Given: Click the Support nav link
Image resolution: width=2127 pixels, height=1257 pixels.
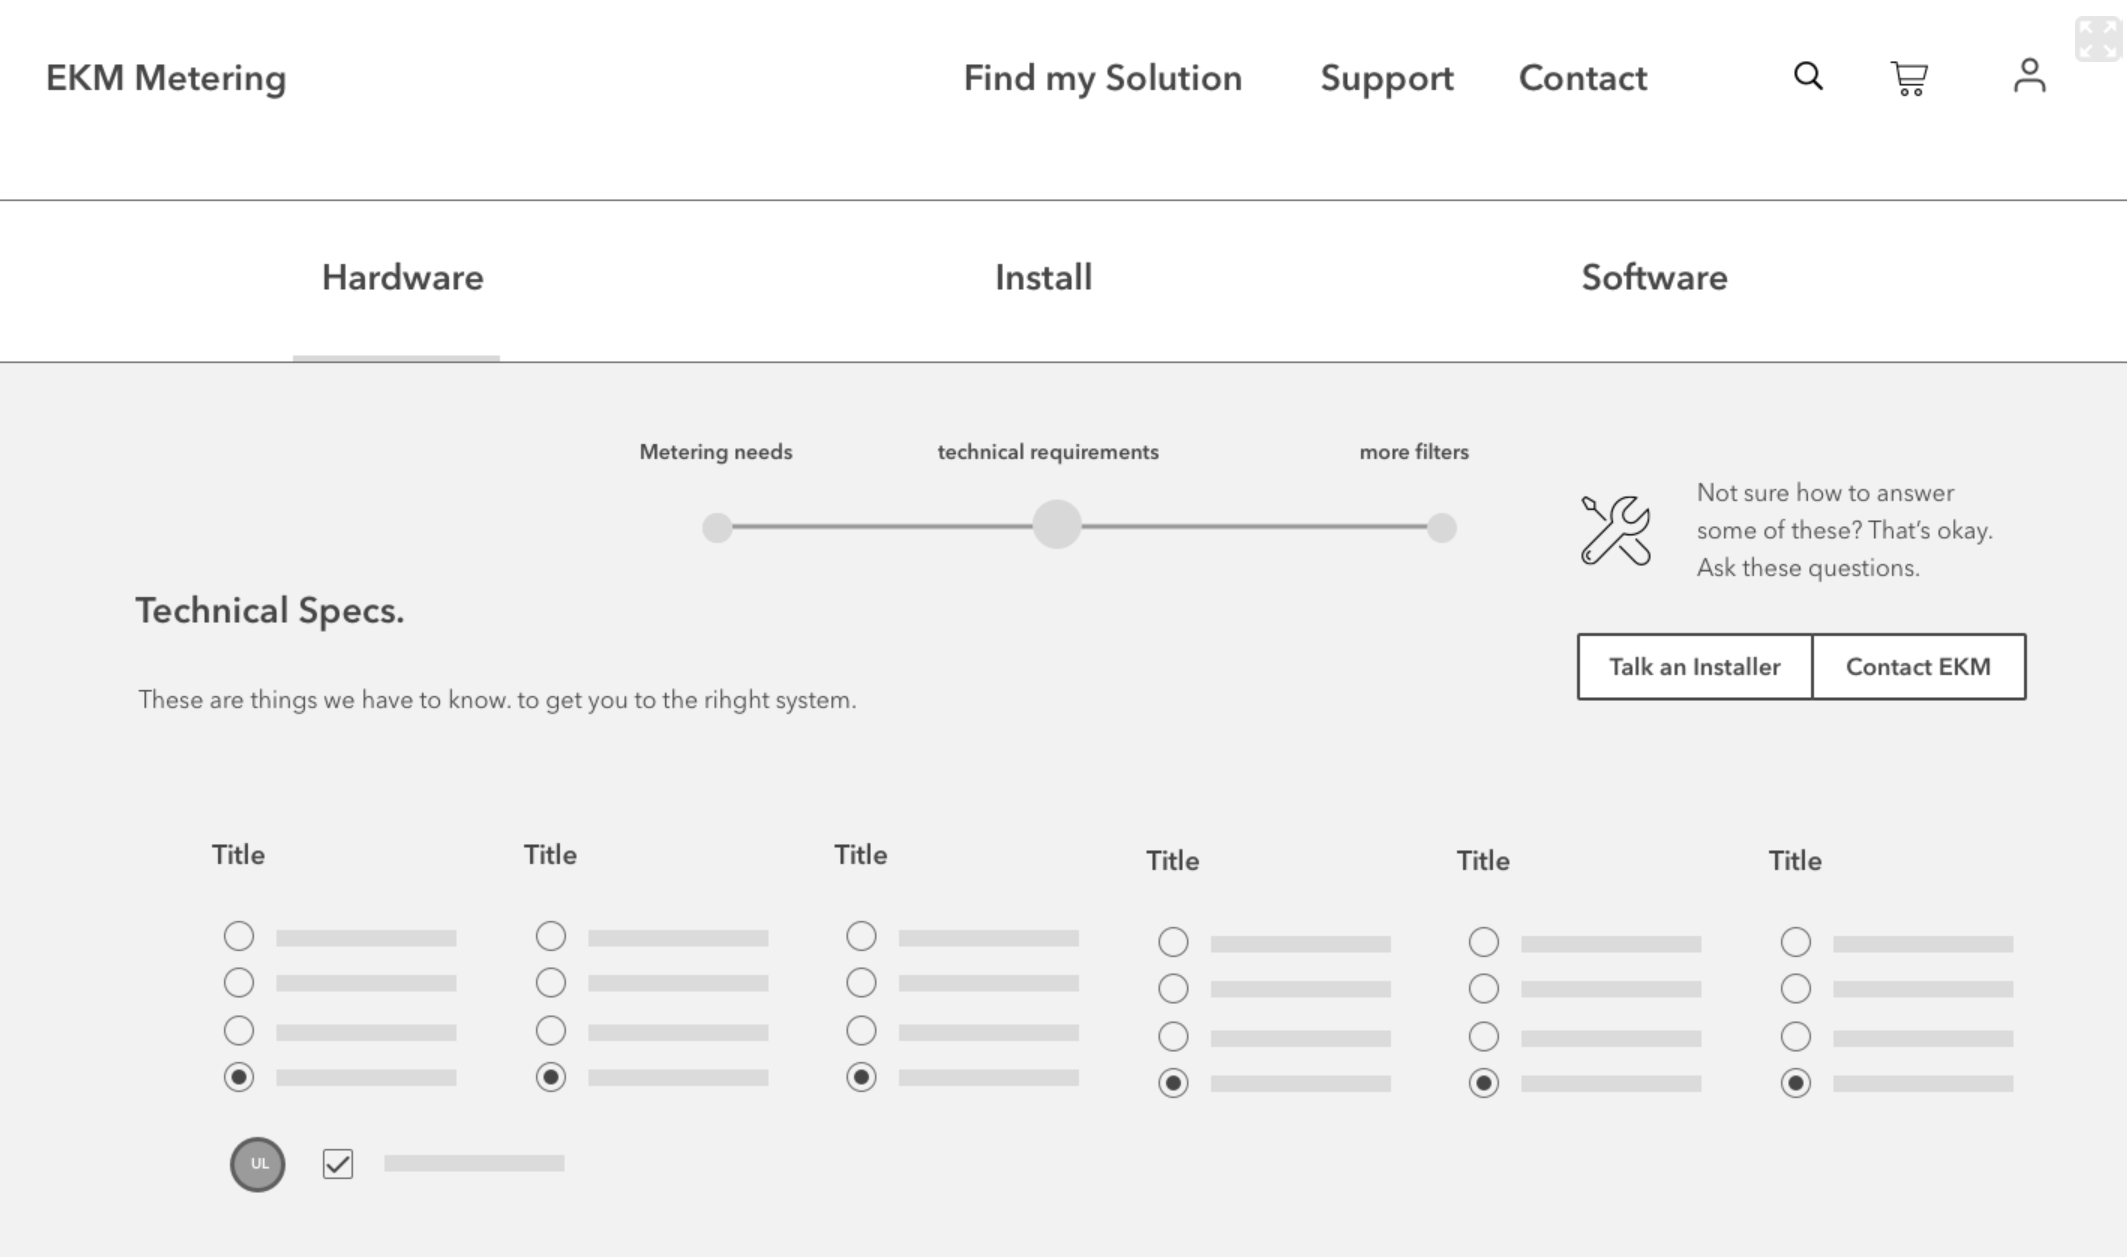Looking at the screenshot, I should click(1386, 78).
